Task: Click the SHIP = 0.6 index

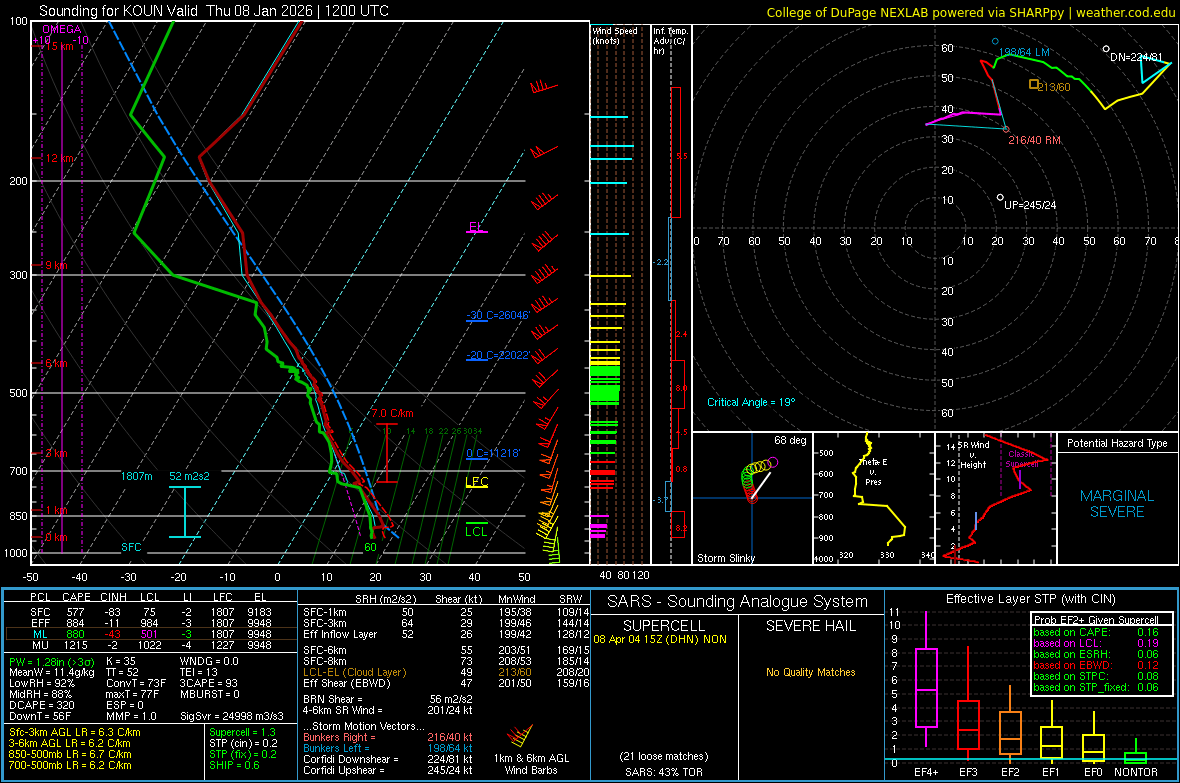Action: click(234, 765)
